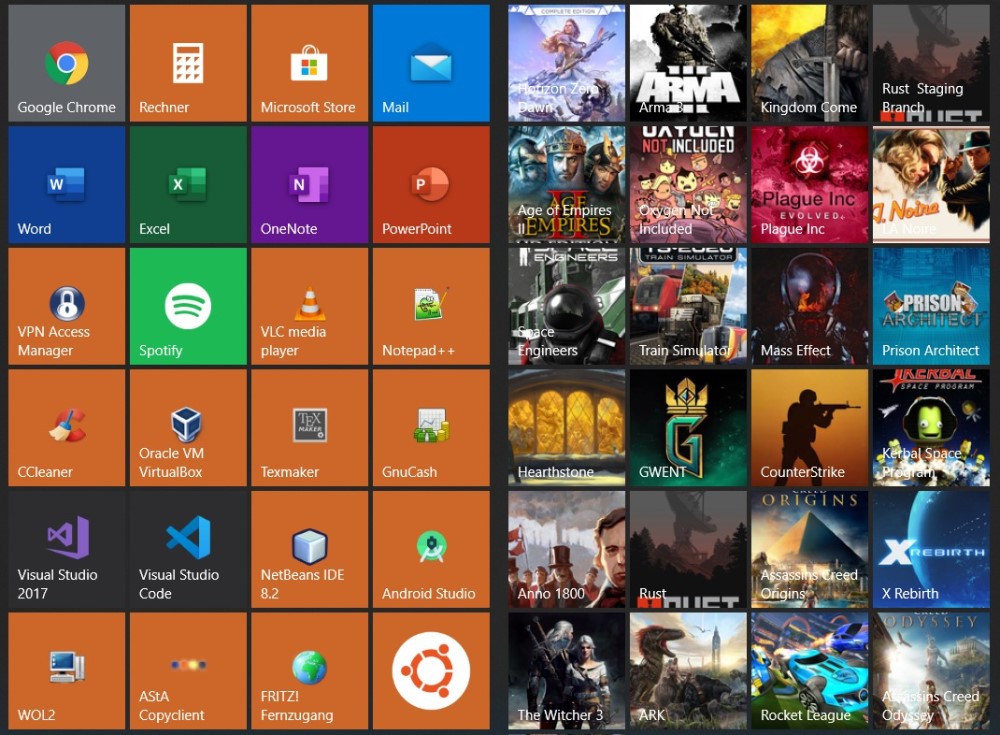Open Rust Staging Branch tile
The height and width of the screenshot is (735, 1000).
[931, 63]
